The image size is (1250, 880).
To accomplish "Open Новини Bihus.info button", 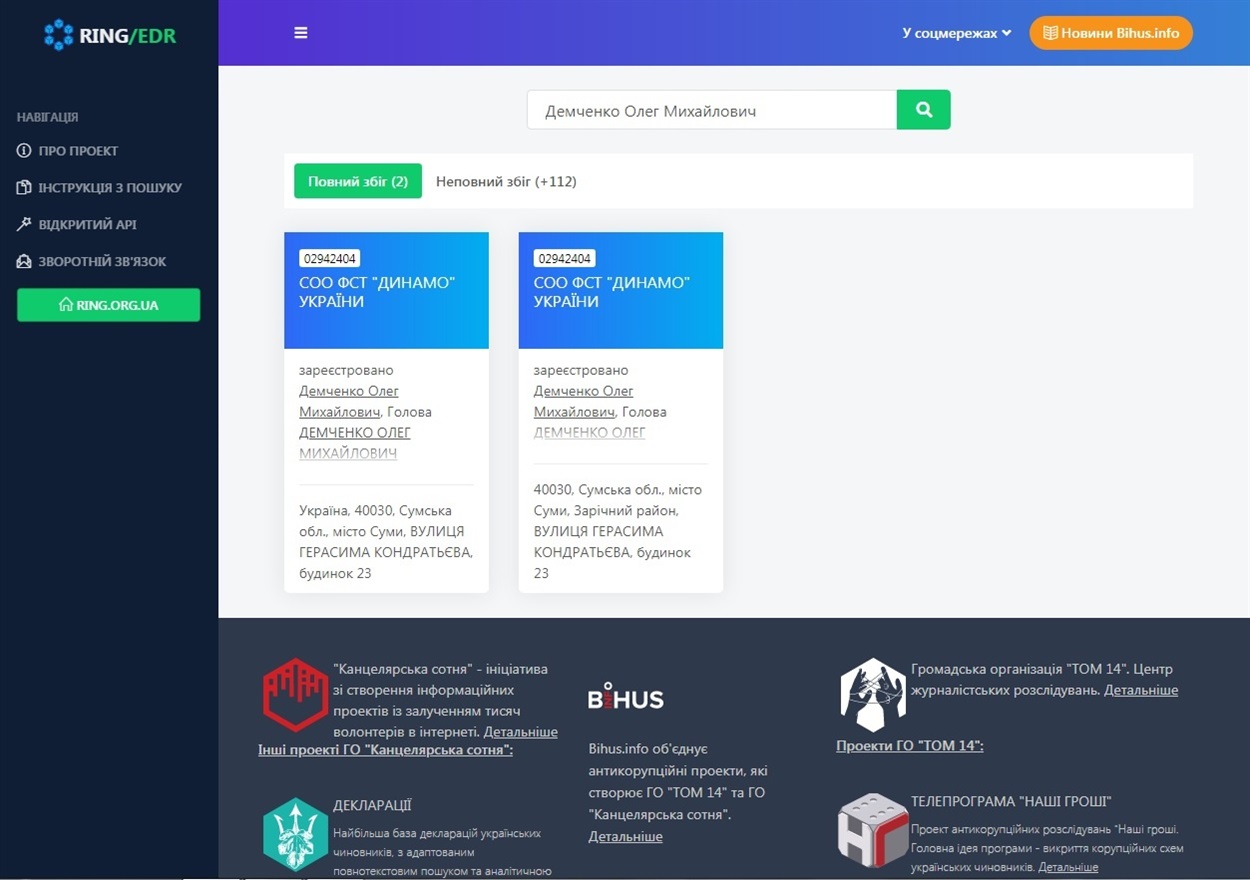I will click(1111, 33).
